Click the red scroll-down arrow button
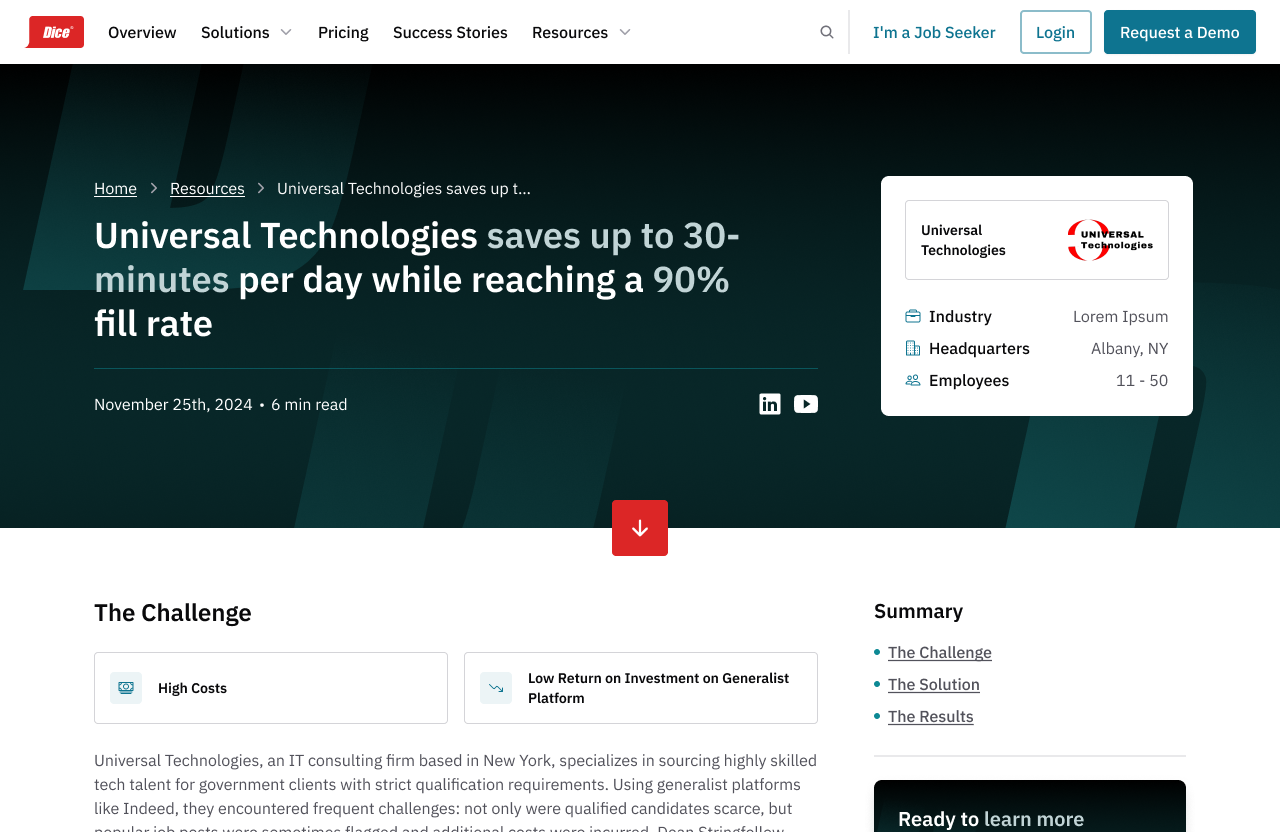1280x832 pixels. point(640,528)
